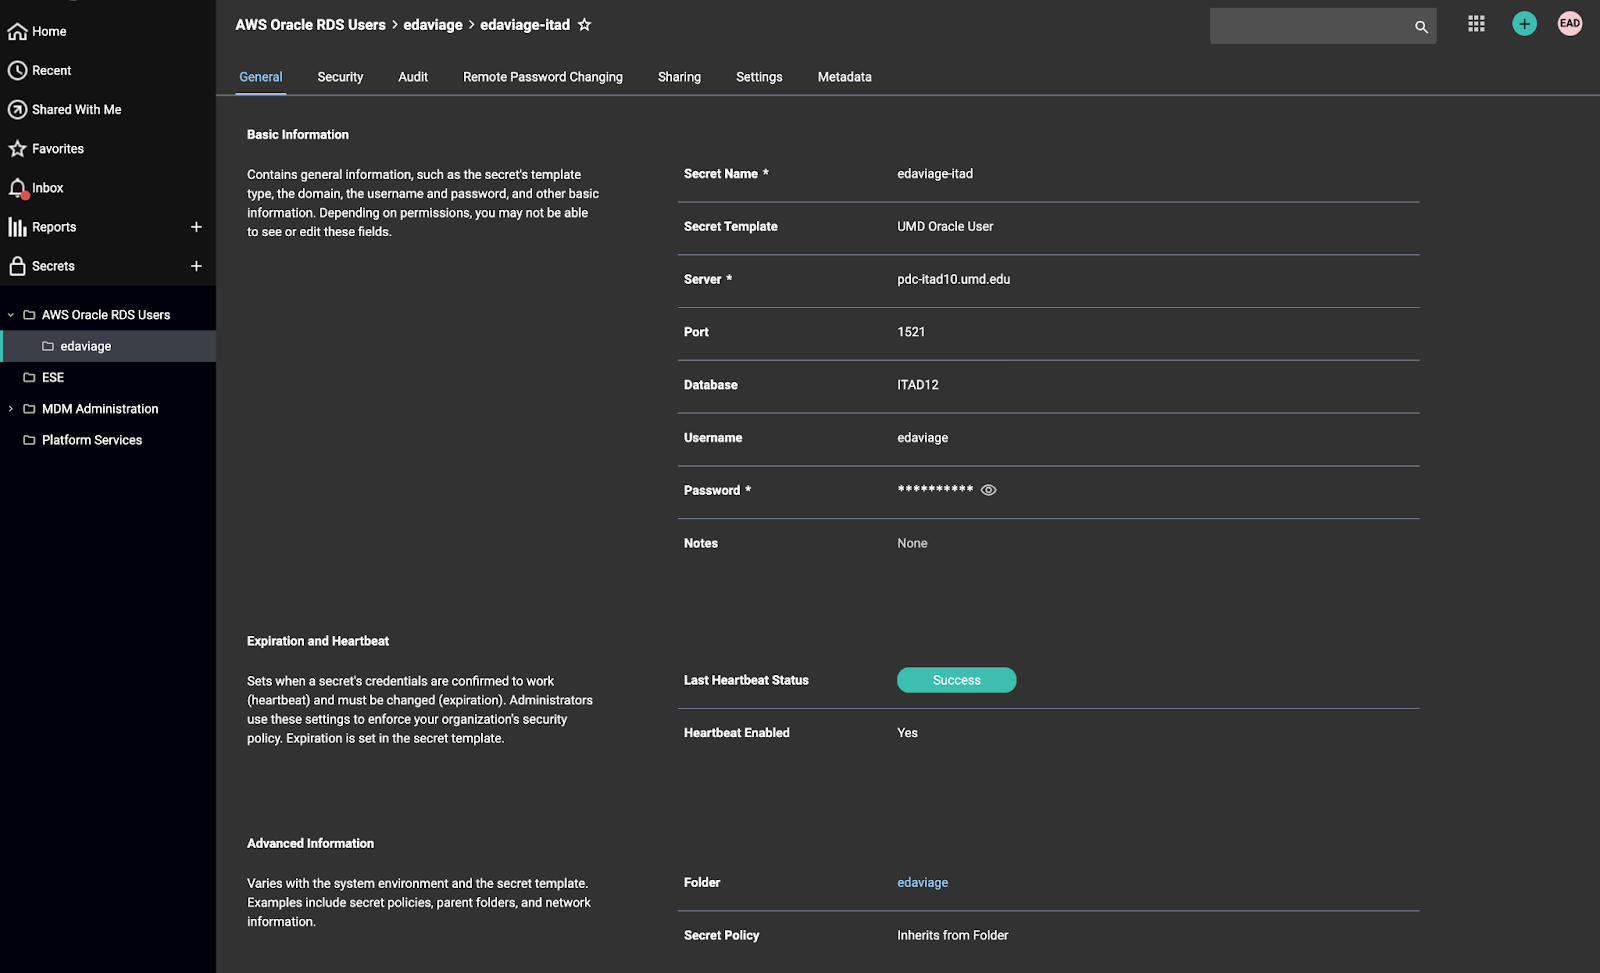Screen dimensions: 1600x973
Task: Follow the edaviage folder link
Action: pos(922,883)
